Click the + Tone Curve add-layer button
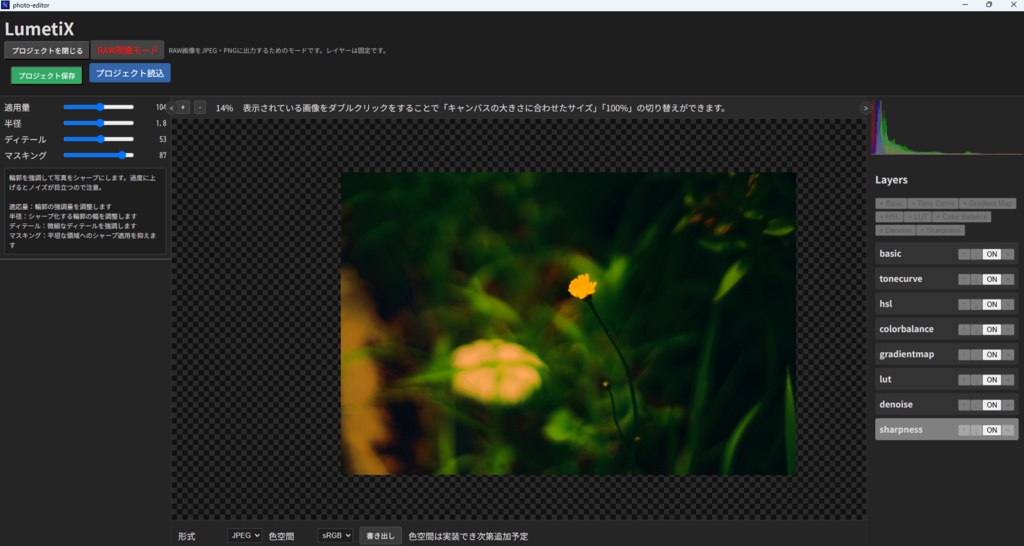The image size is (1024, 546). click(933, 204)
